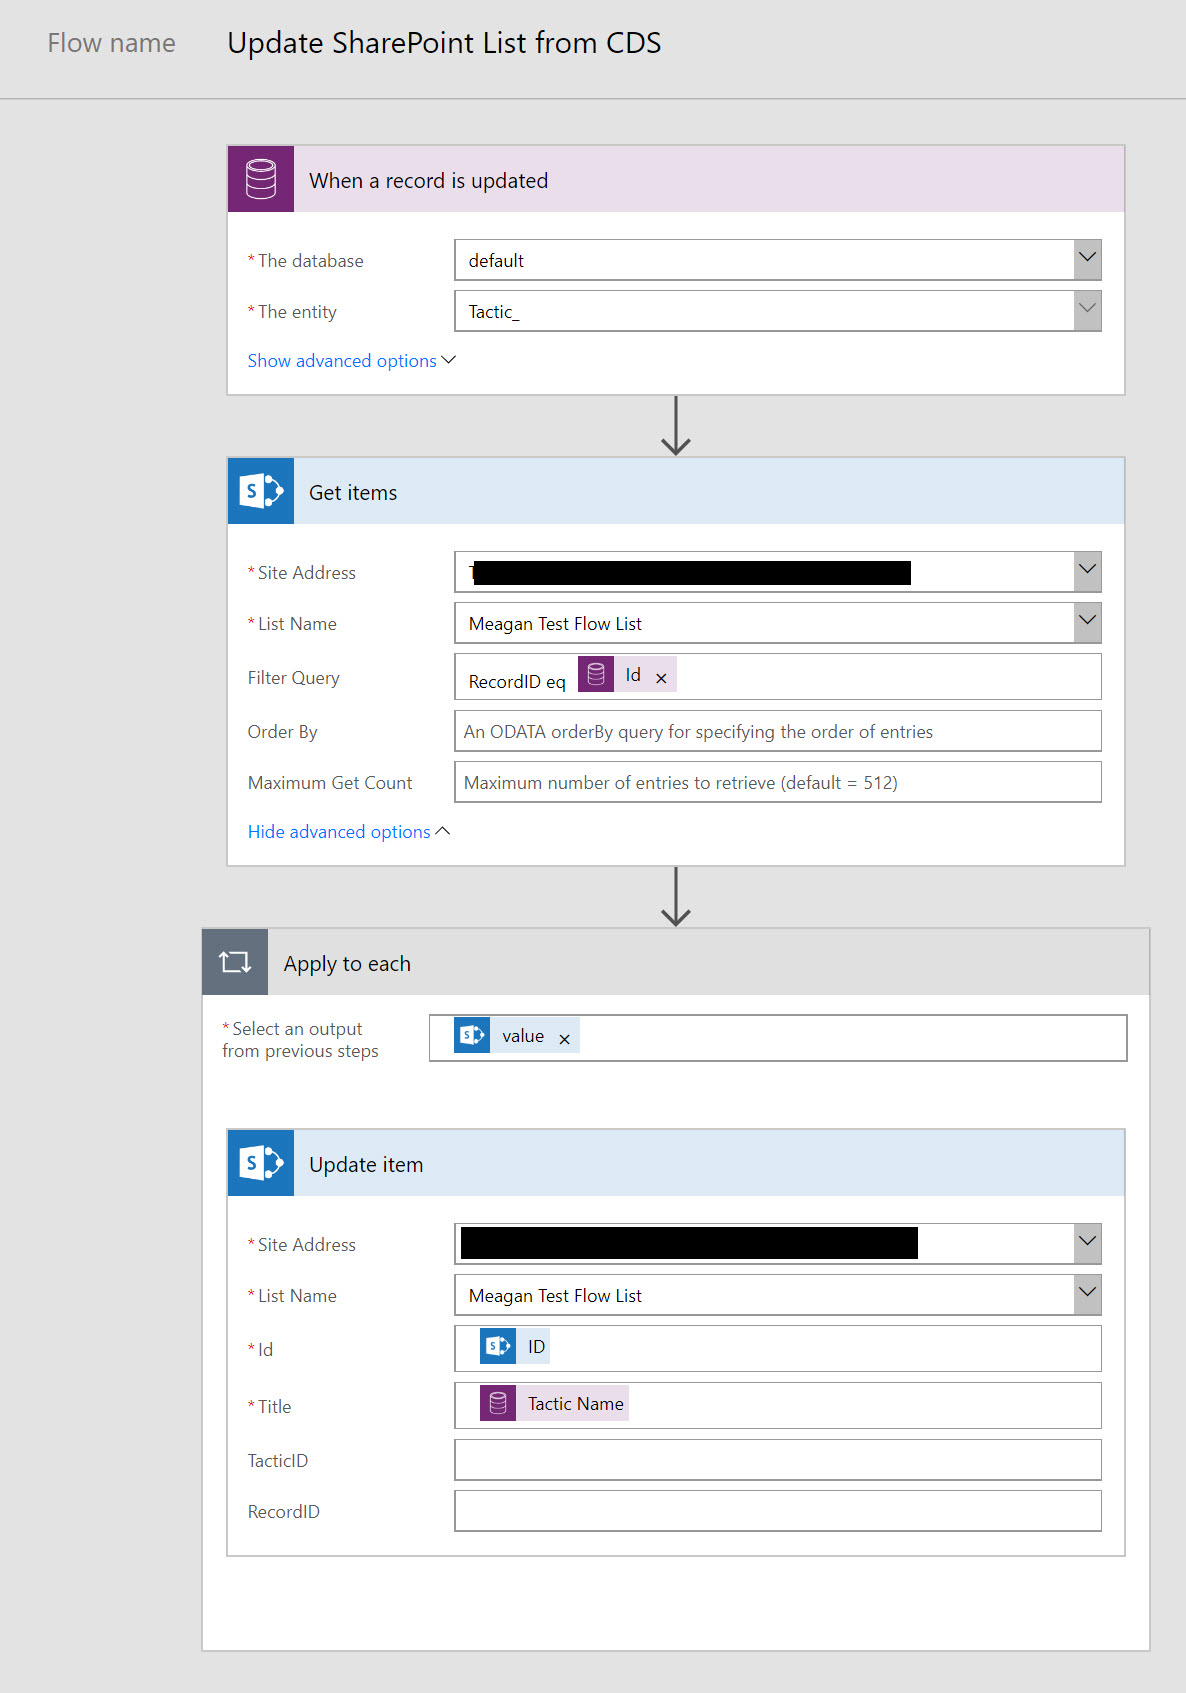Click the Order By input field

(x=778, y=731)
